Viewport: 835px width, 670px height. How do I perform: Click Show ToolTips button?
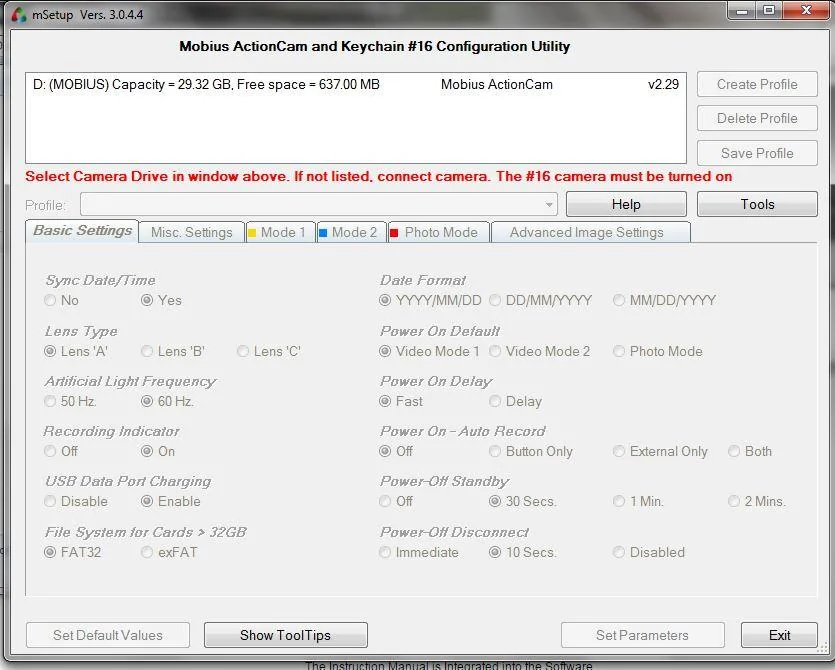pos(285,635)
